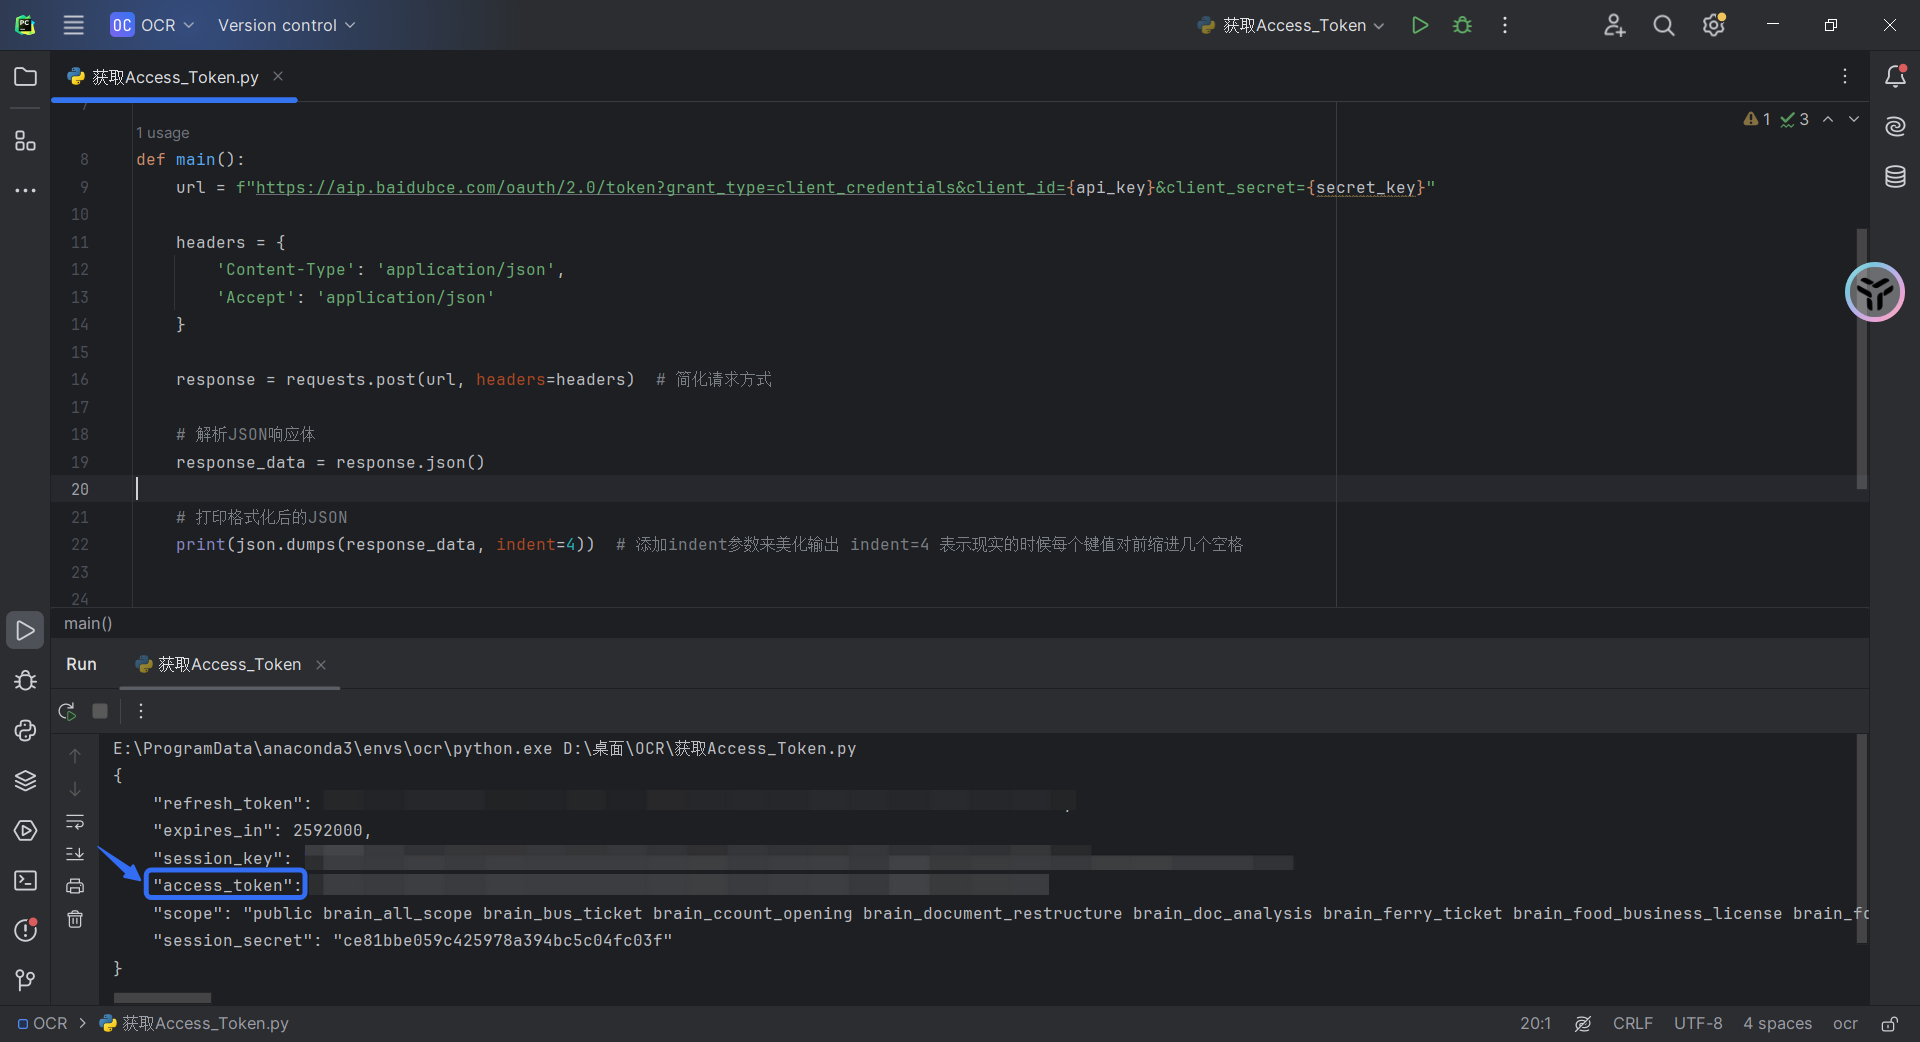
Task: Show more tool windows ellipsis
Action: coord(25,190)
